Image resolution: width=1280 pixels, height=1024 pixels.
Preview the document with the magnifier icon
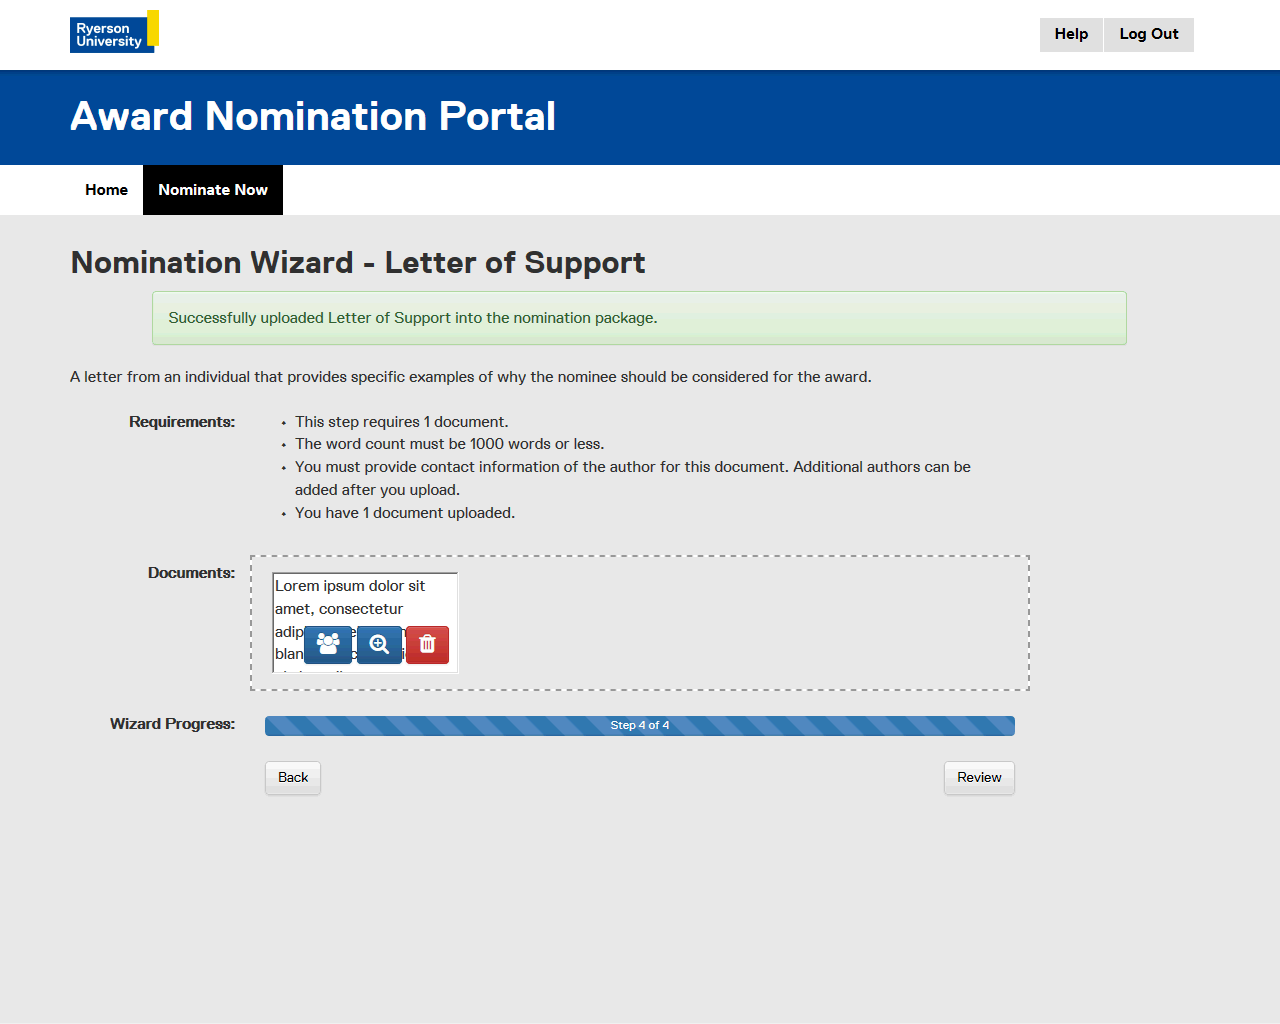coord(379,645)
